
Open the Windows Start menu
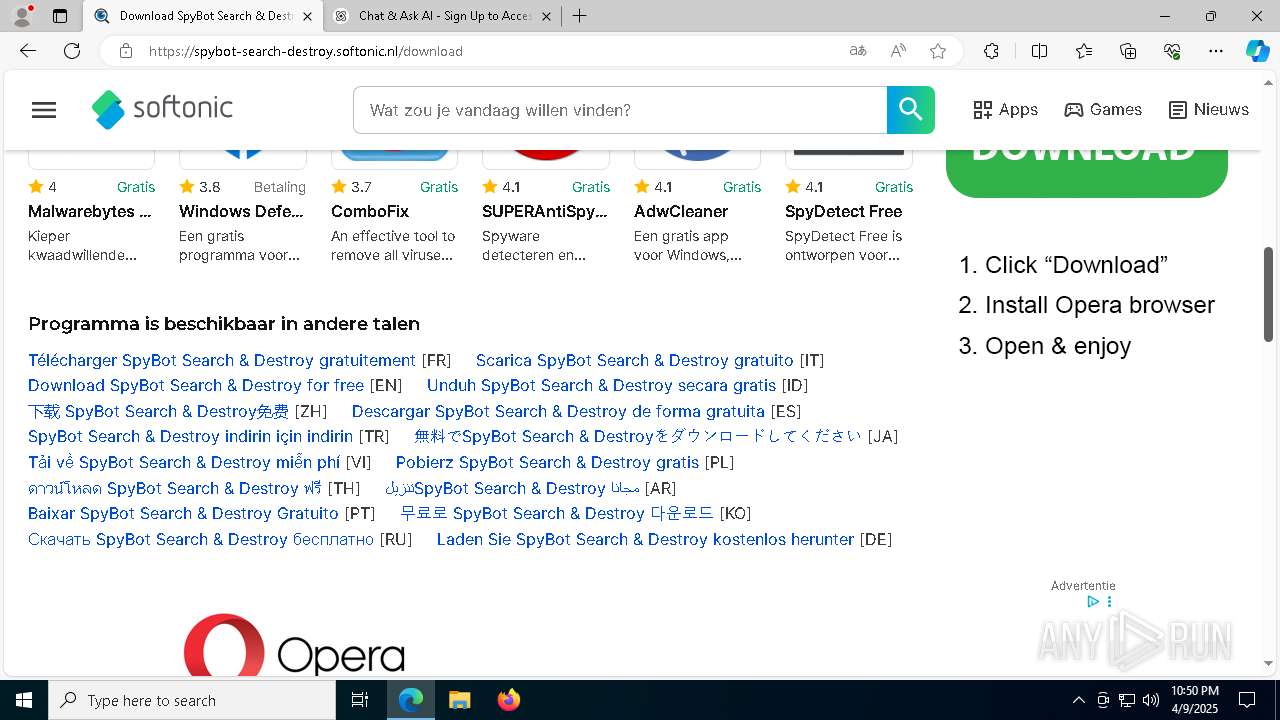24,700
